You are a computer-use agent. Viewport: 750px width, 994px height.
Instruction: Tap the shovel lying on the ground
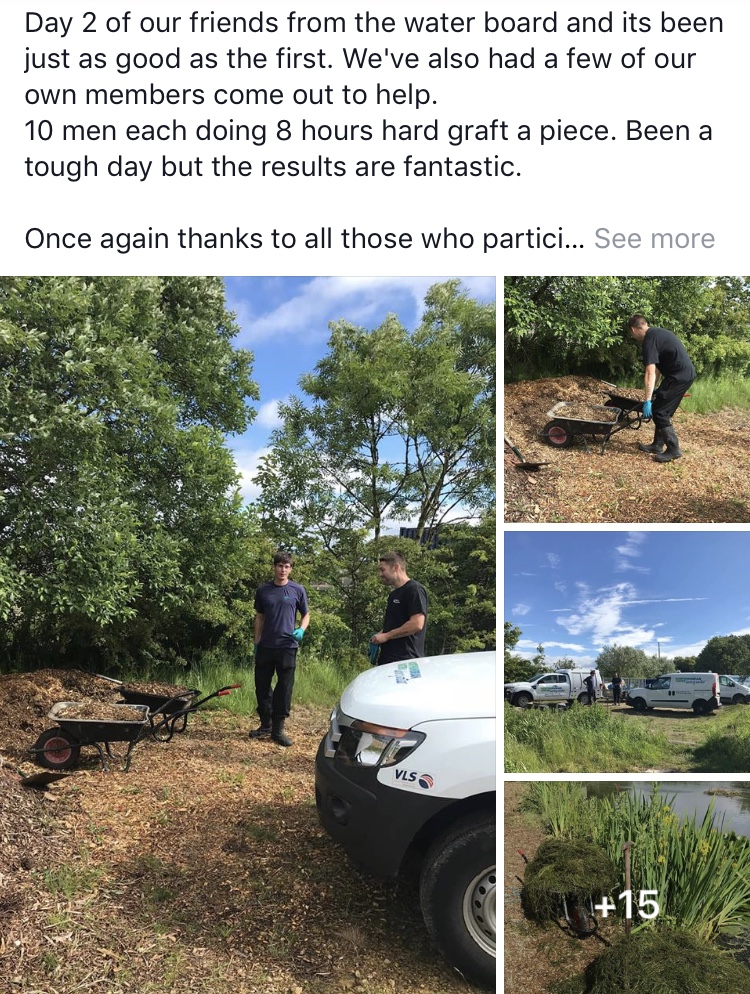click(x=525, y=455)
